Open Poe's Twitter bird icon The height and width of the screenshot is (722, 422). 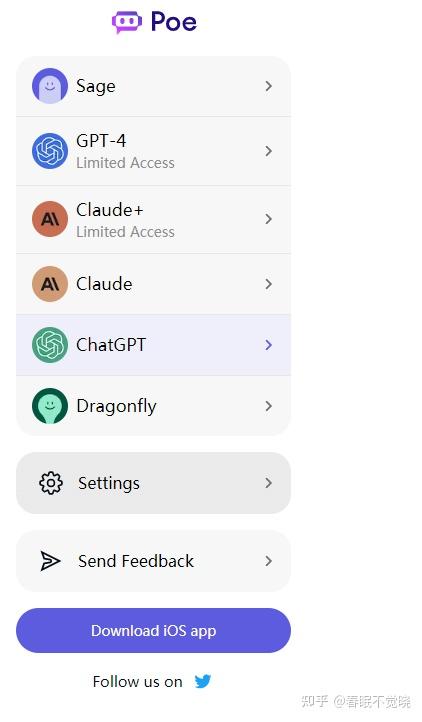tap(202, 681)
